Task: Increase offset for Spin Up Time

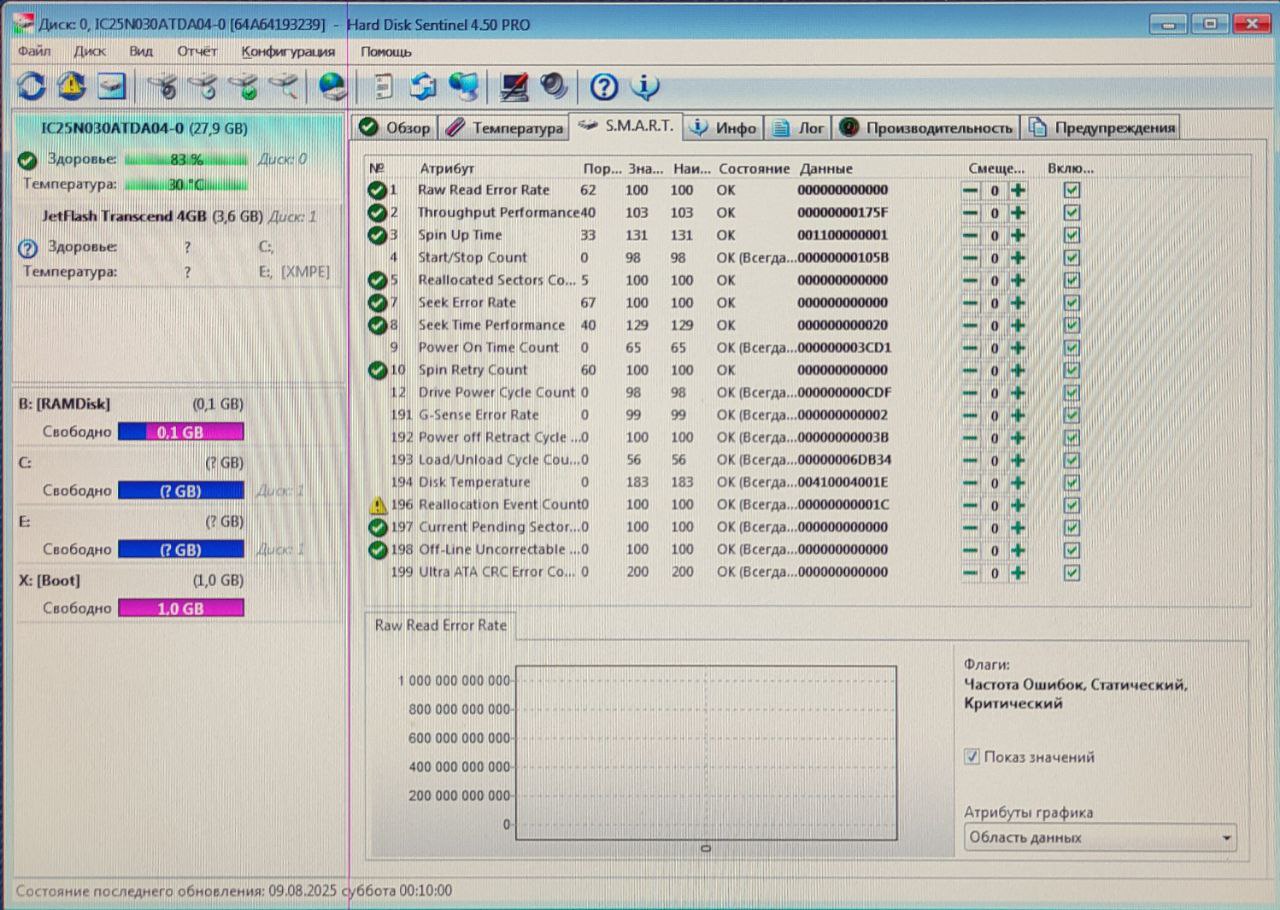Action: [1018, 235]
